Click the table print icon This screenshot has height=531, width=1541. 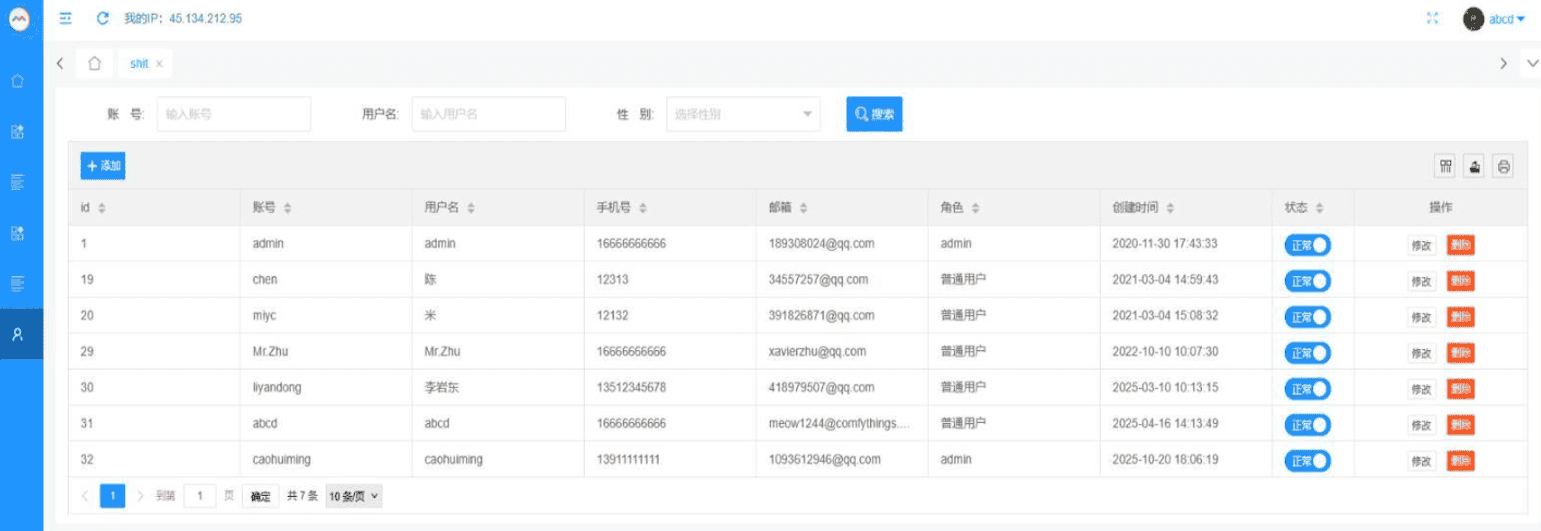1502,166
